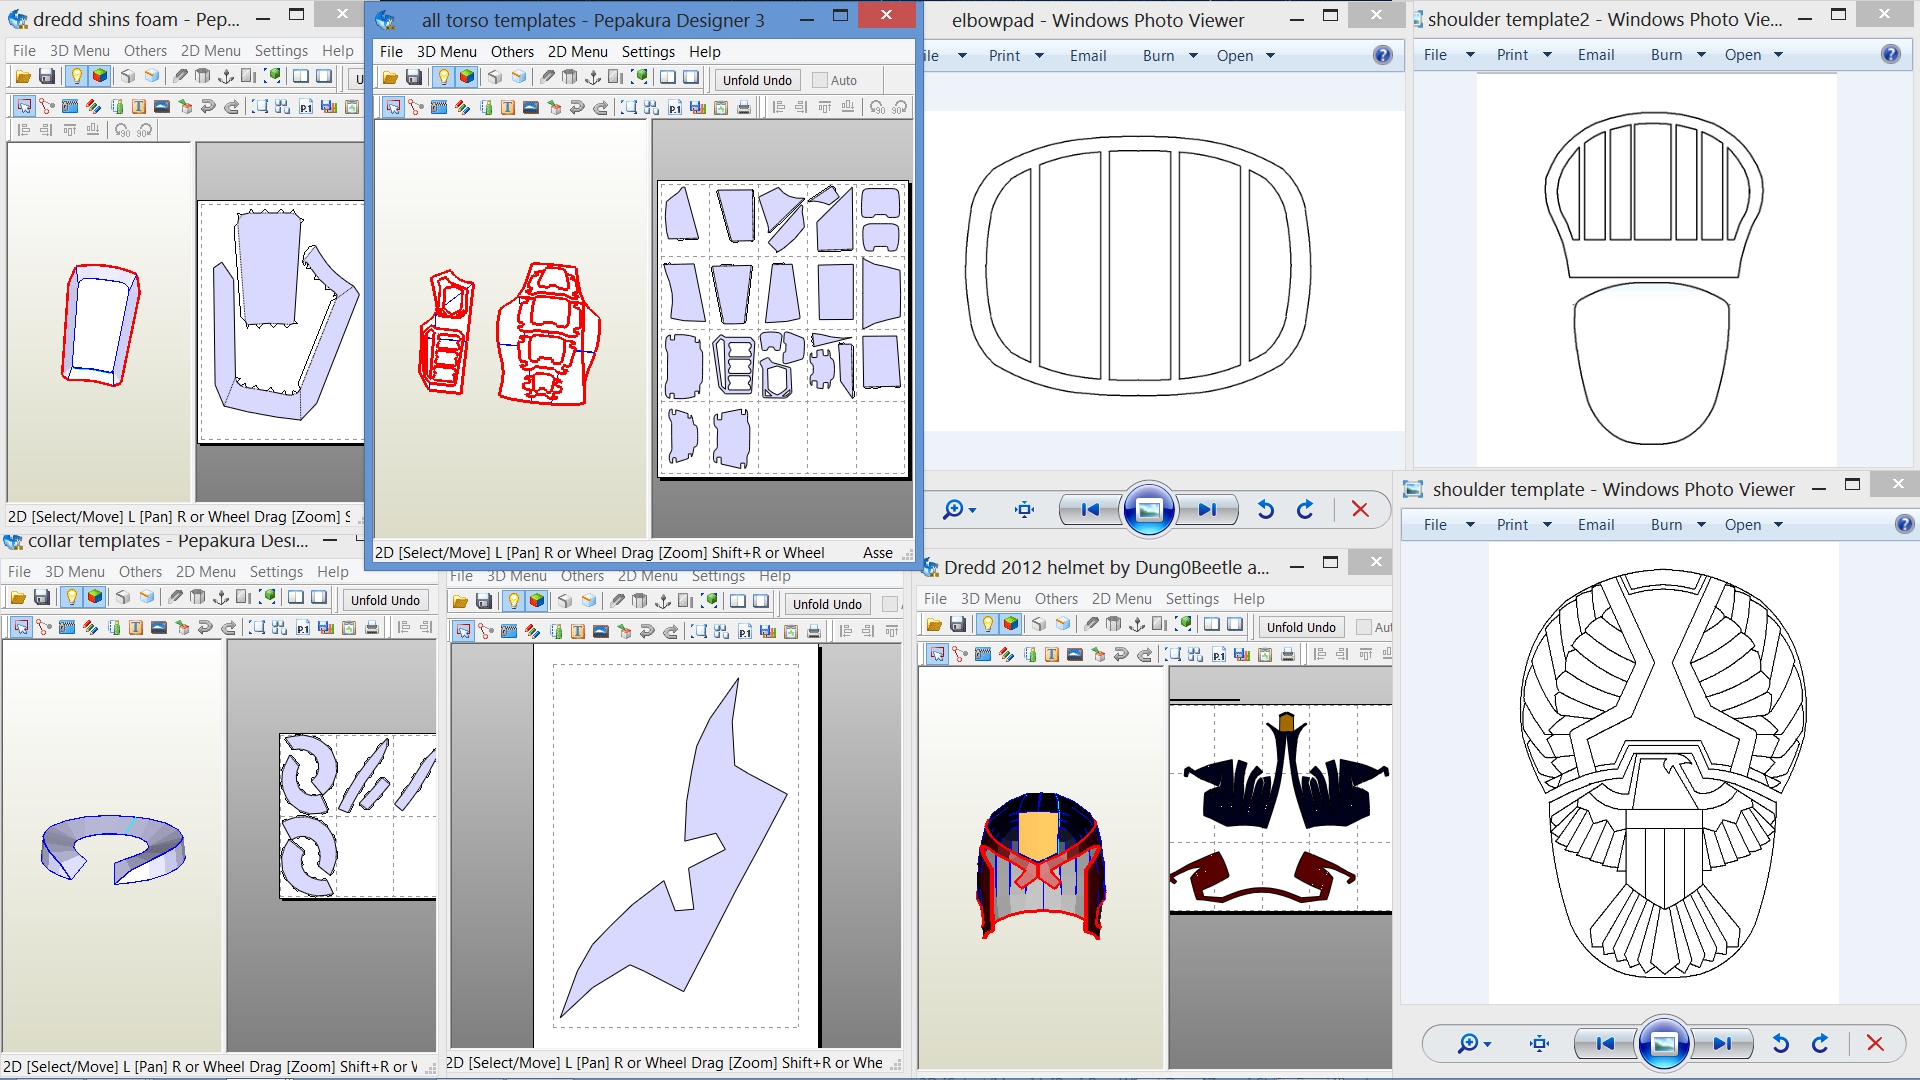The image size is (1920, 1080).
Task: Click the align-left icon in all torso templates toolbar
Action: pos(779,107)
